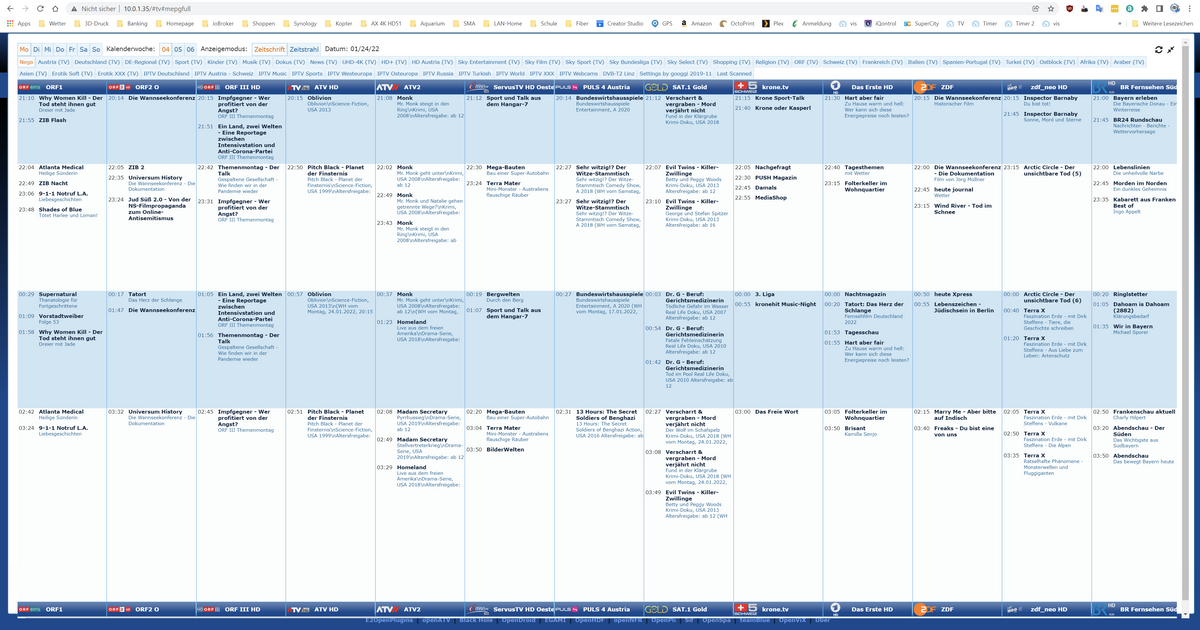Select weekday Sa
This screenshot has height=630, width=1200.
click(84, 49)
